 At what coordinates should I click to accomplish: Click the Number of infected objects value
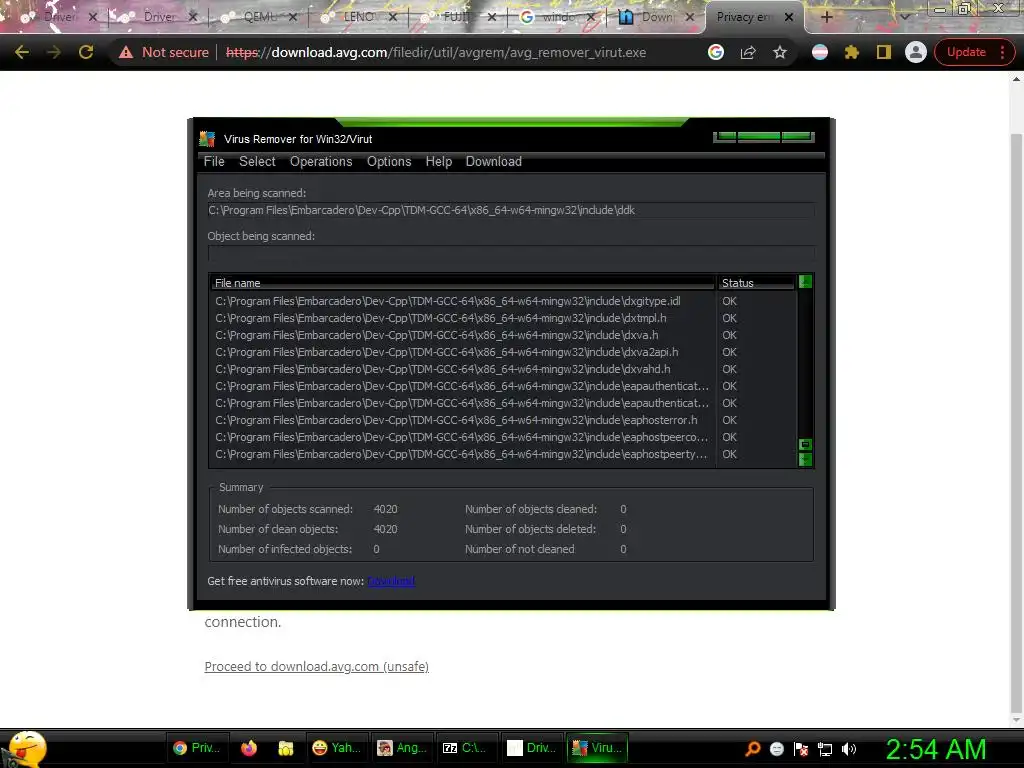click(x=376, y=549)
